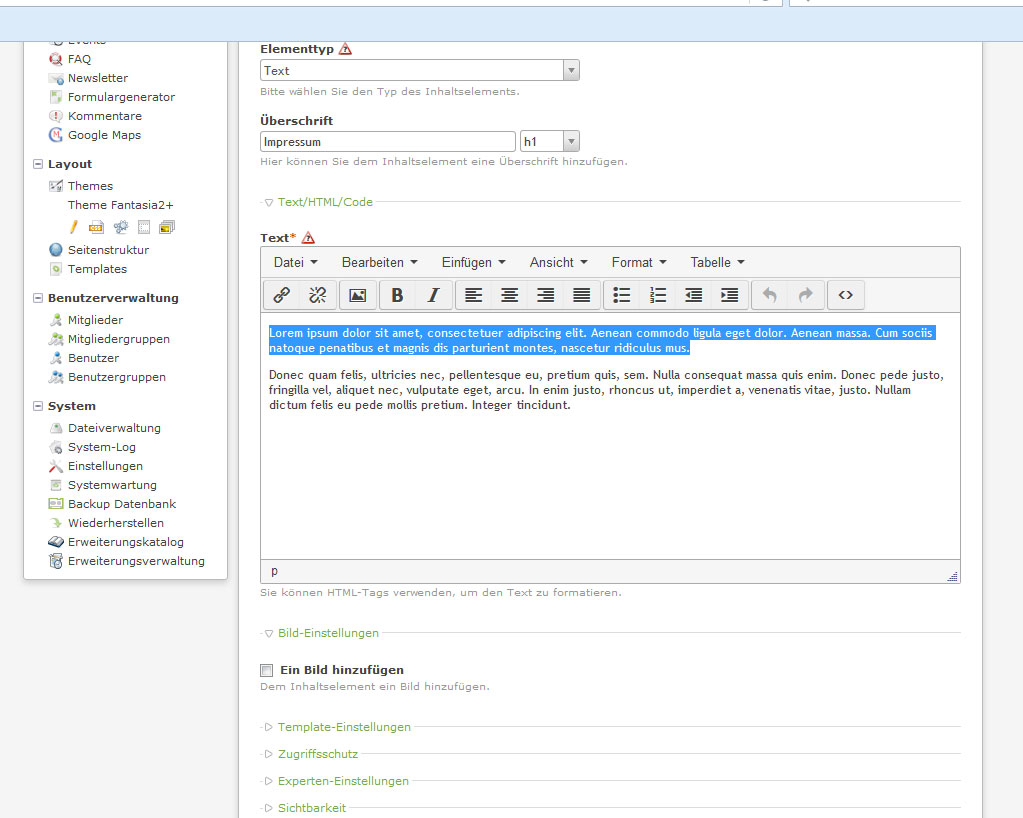This screenshot has width=1023, height=818.
Task: Open the Tabelle menu
Action: [717, 262]
